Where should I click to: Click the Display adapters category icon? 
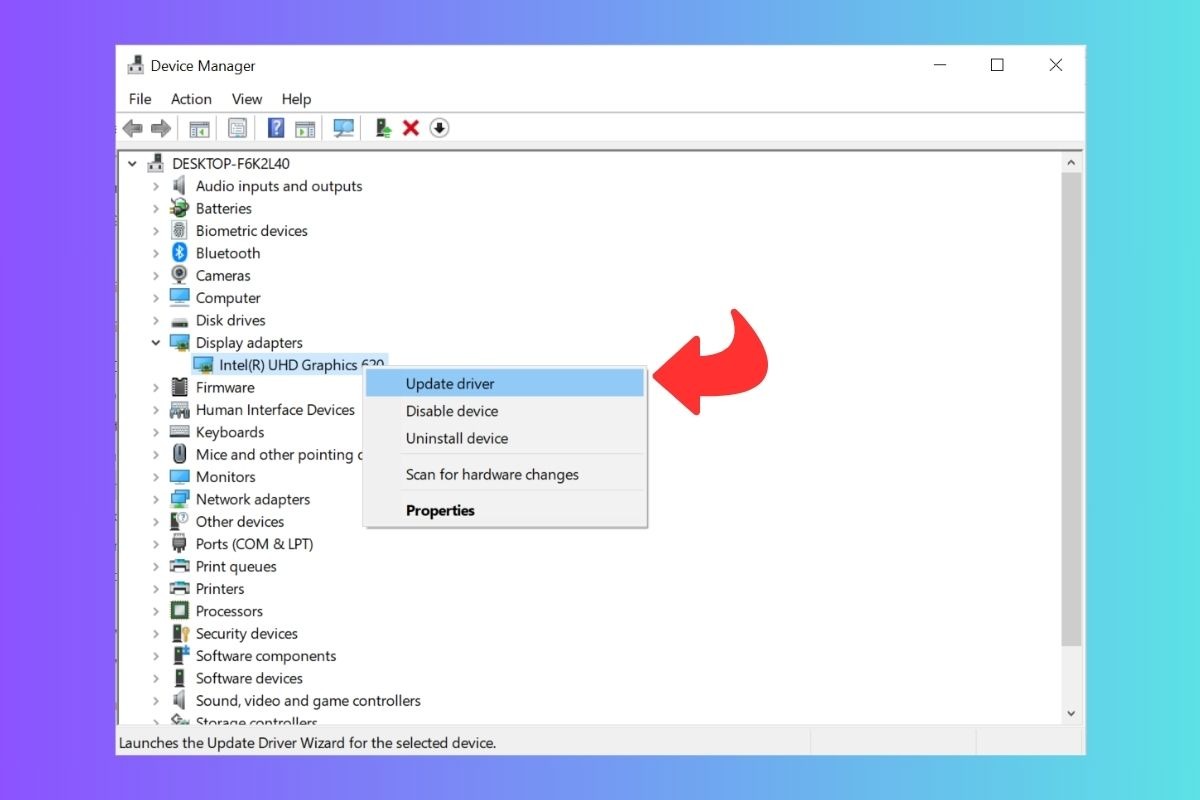(x=180, y=343)
